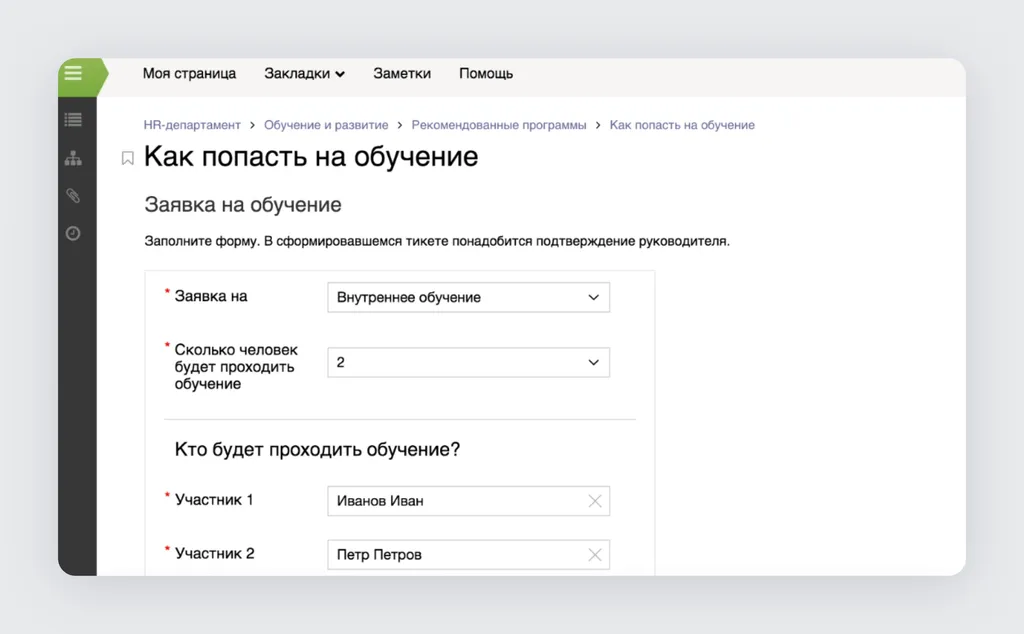1024x634 pixels.
Task: Bookmark this page with the flag icon
Action: (127, 158)
